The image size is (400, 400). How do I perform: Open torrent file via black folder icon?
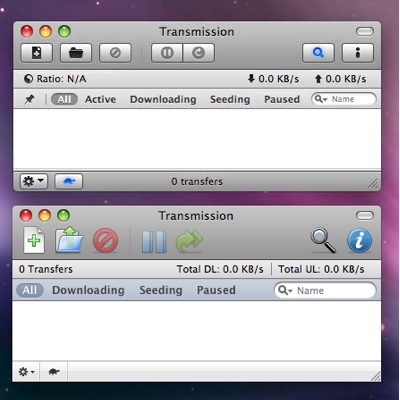(76, 53)
